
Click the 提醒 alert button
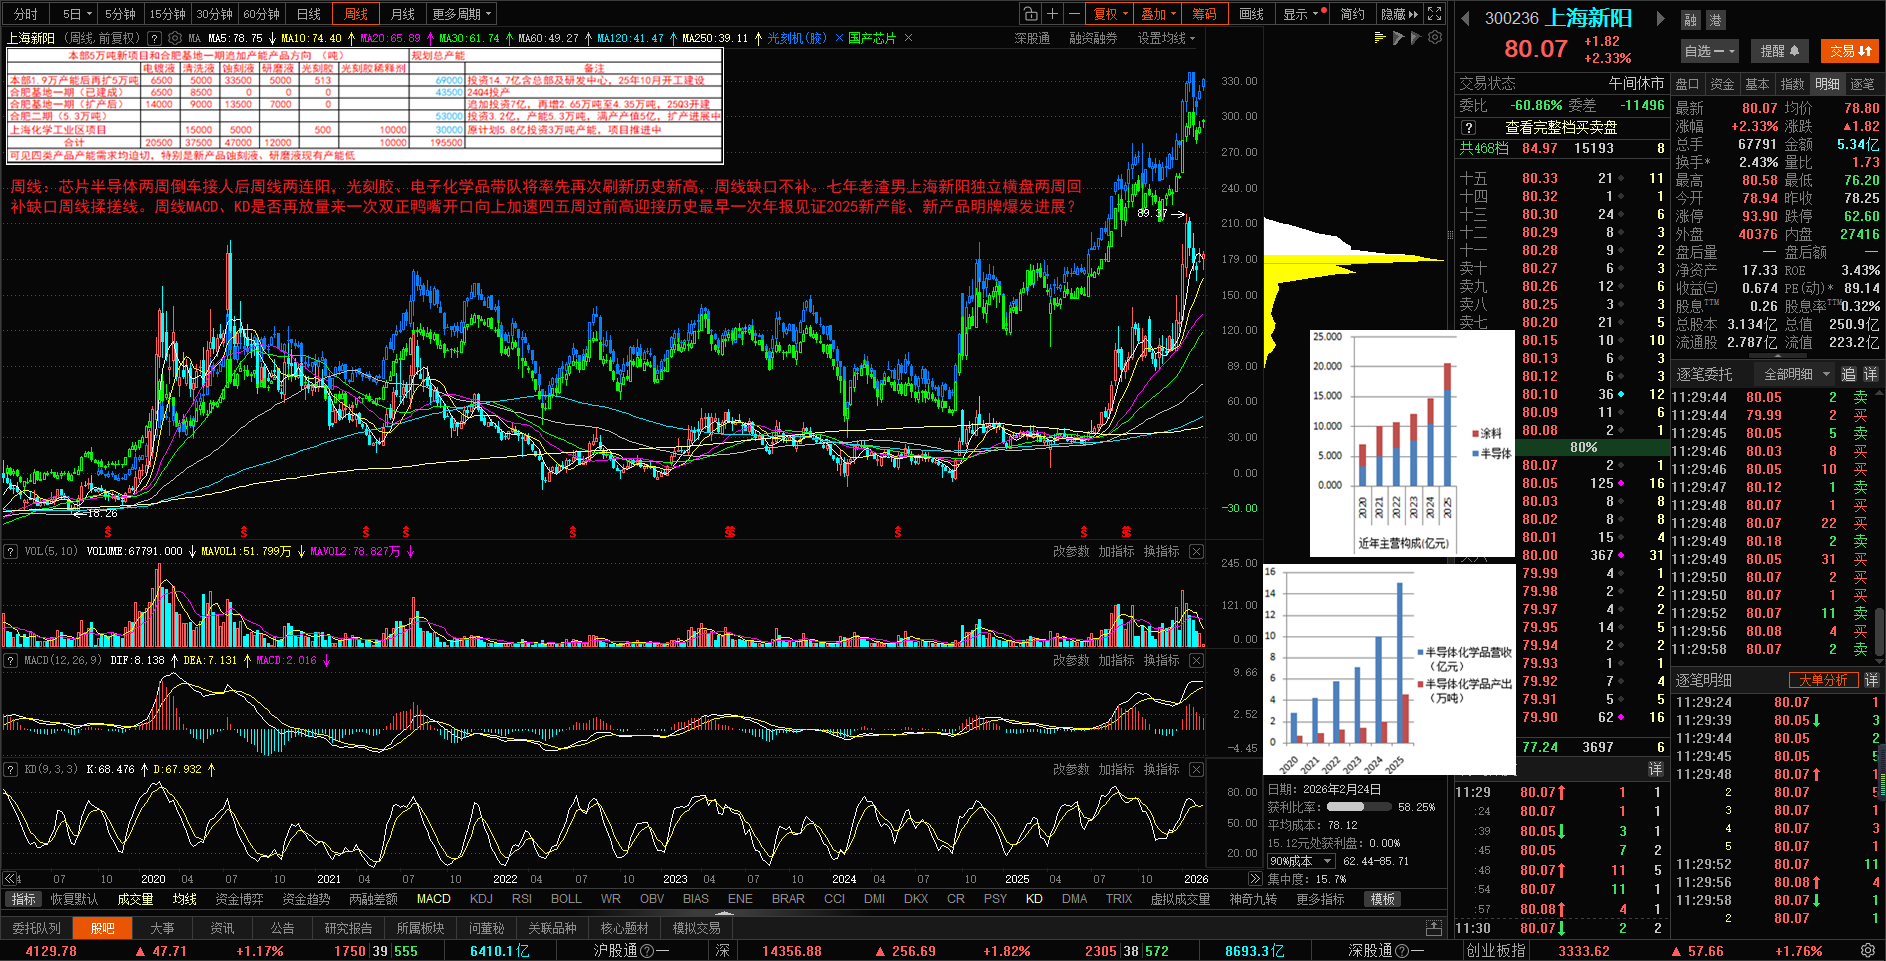tap(1780, 51)
